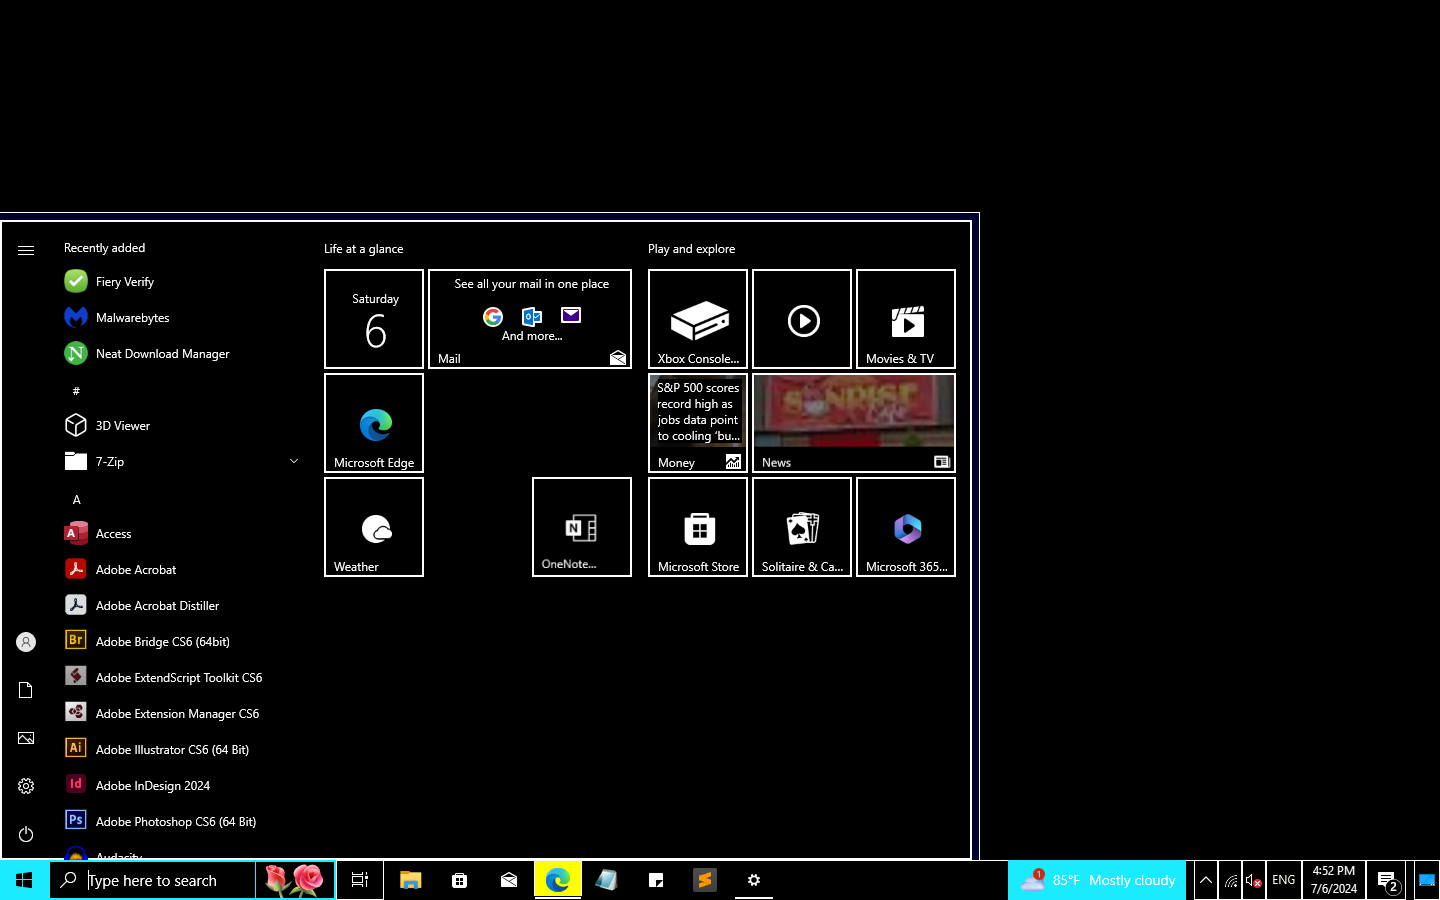Image resolution: width=1440 pixels, height=900 pixels.
Task: Open the Movies & TV tile
Action: pos(906,319)
